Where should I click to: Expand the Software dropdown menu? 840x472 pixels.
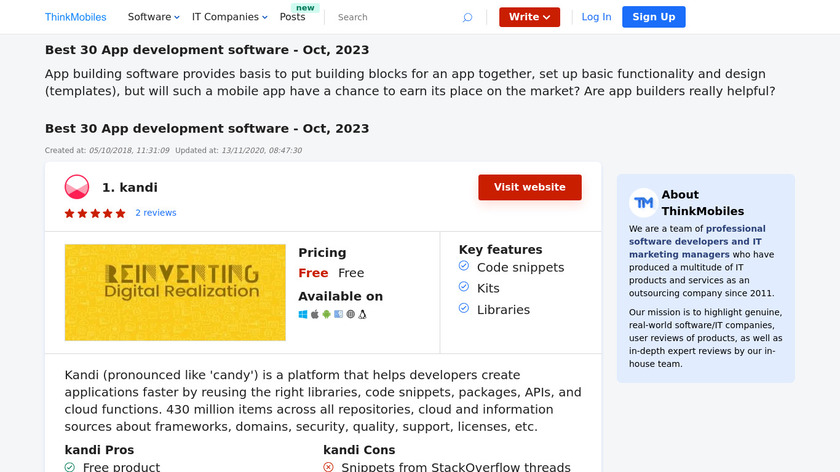(154, 17)
